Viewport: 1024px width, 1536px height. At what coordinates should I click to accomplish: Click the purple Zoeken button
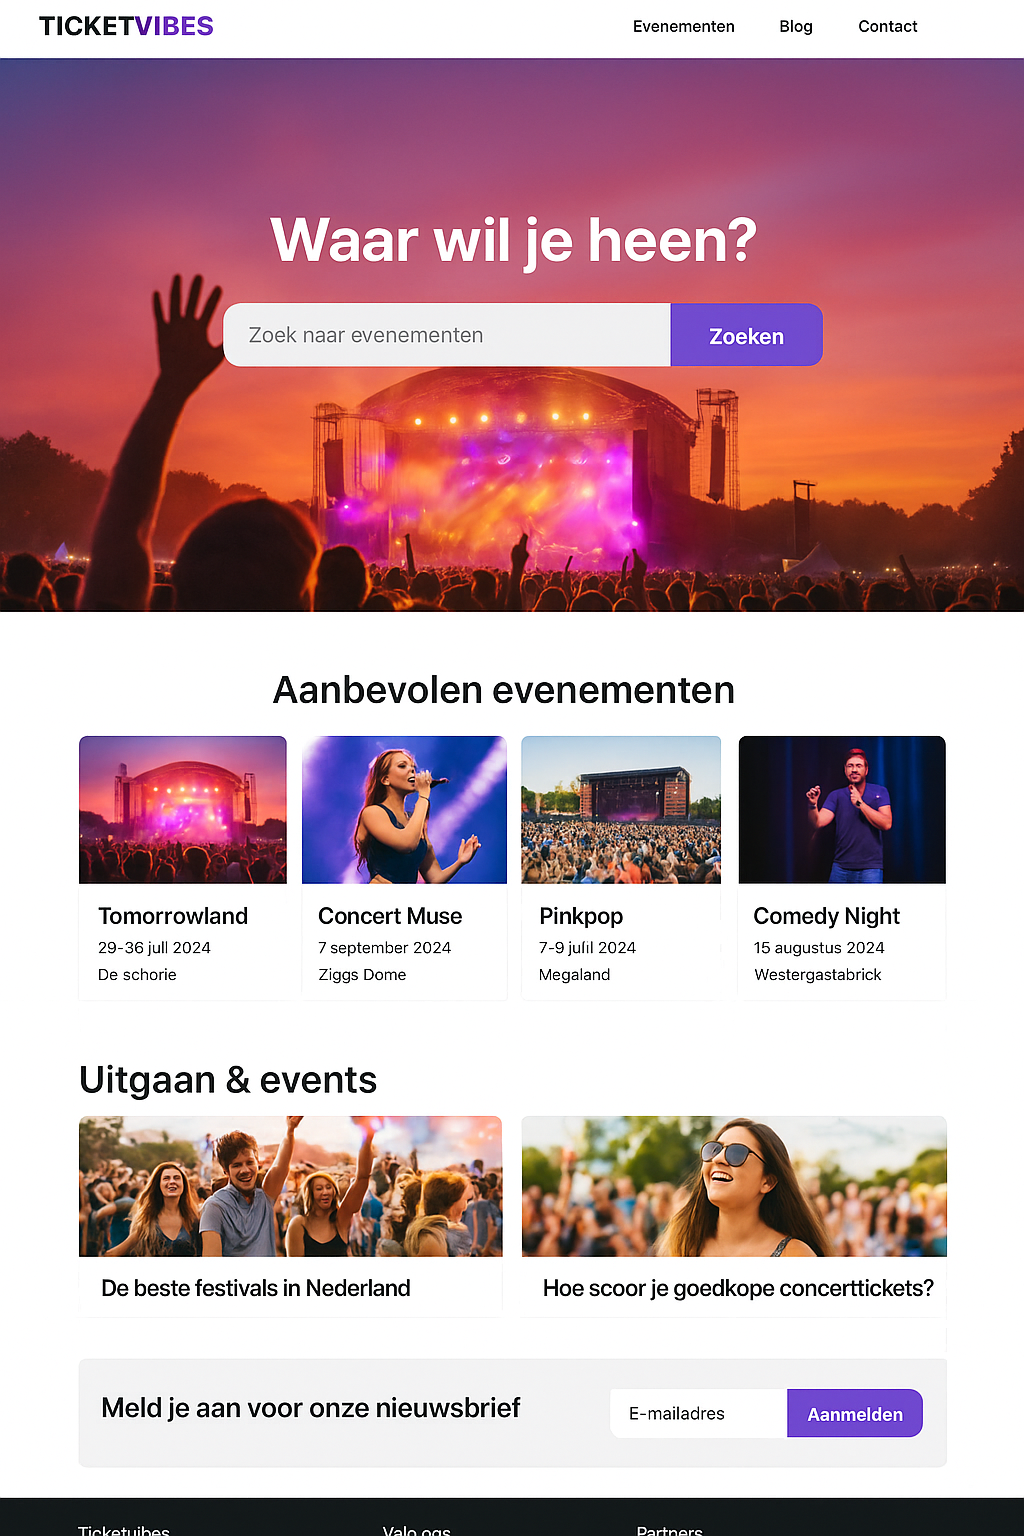(747, 335)
